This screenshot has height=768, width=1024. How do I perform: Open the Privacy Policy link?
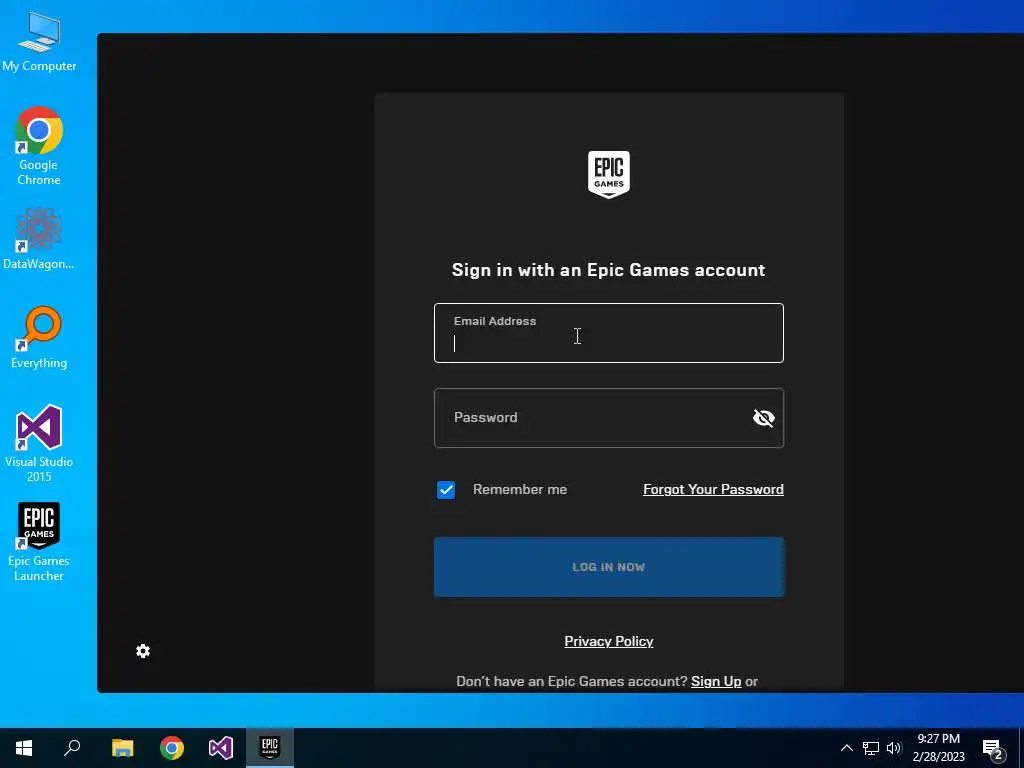(x=609, y=641)
